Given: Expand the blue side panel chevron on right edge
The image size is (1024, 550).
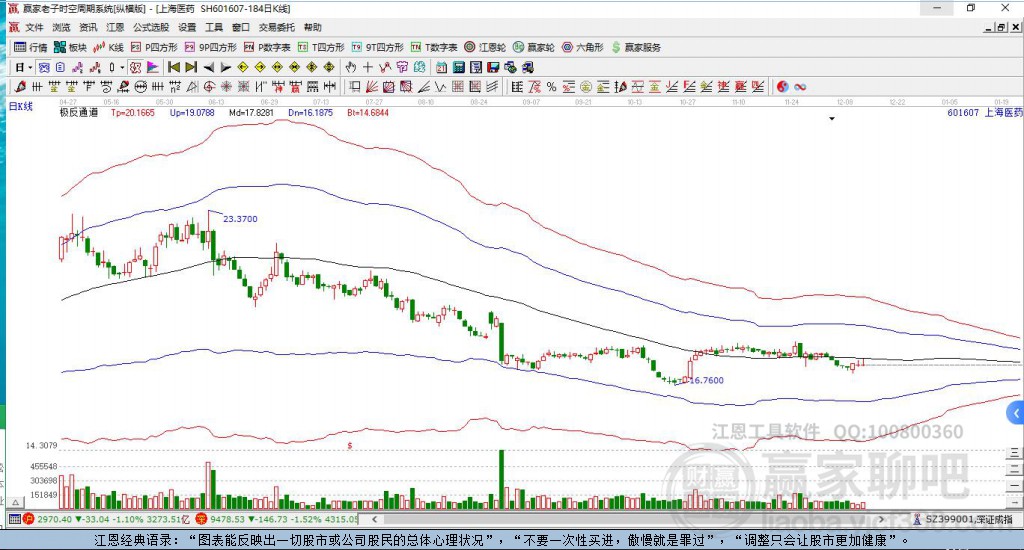Looking at the screenshot, I should coord(1016,413).
